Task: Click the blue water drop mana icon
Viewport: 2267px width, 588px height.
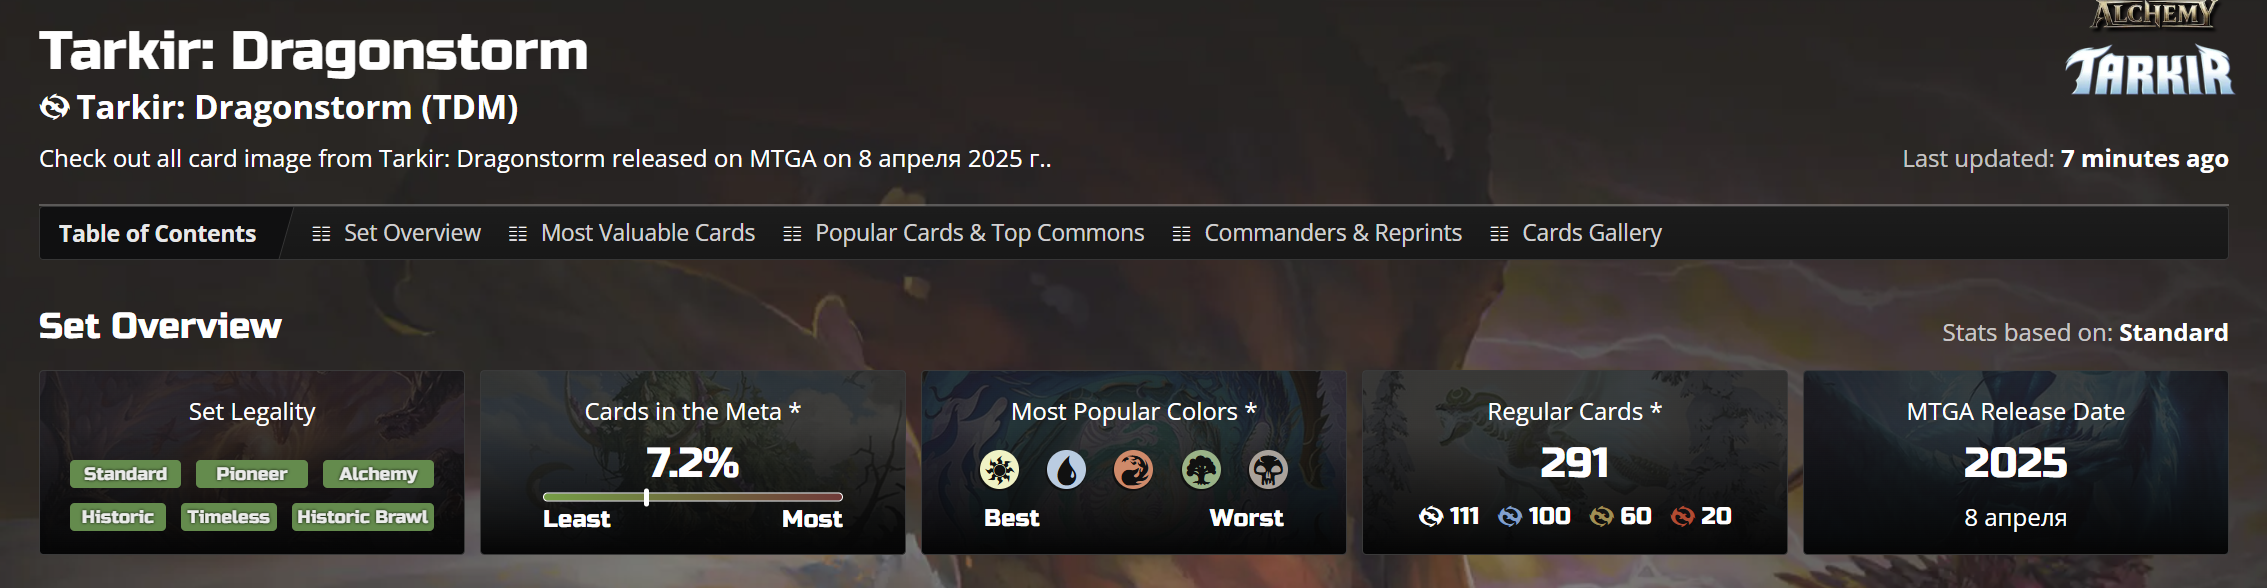Action: [1066, 470]
